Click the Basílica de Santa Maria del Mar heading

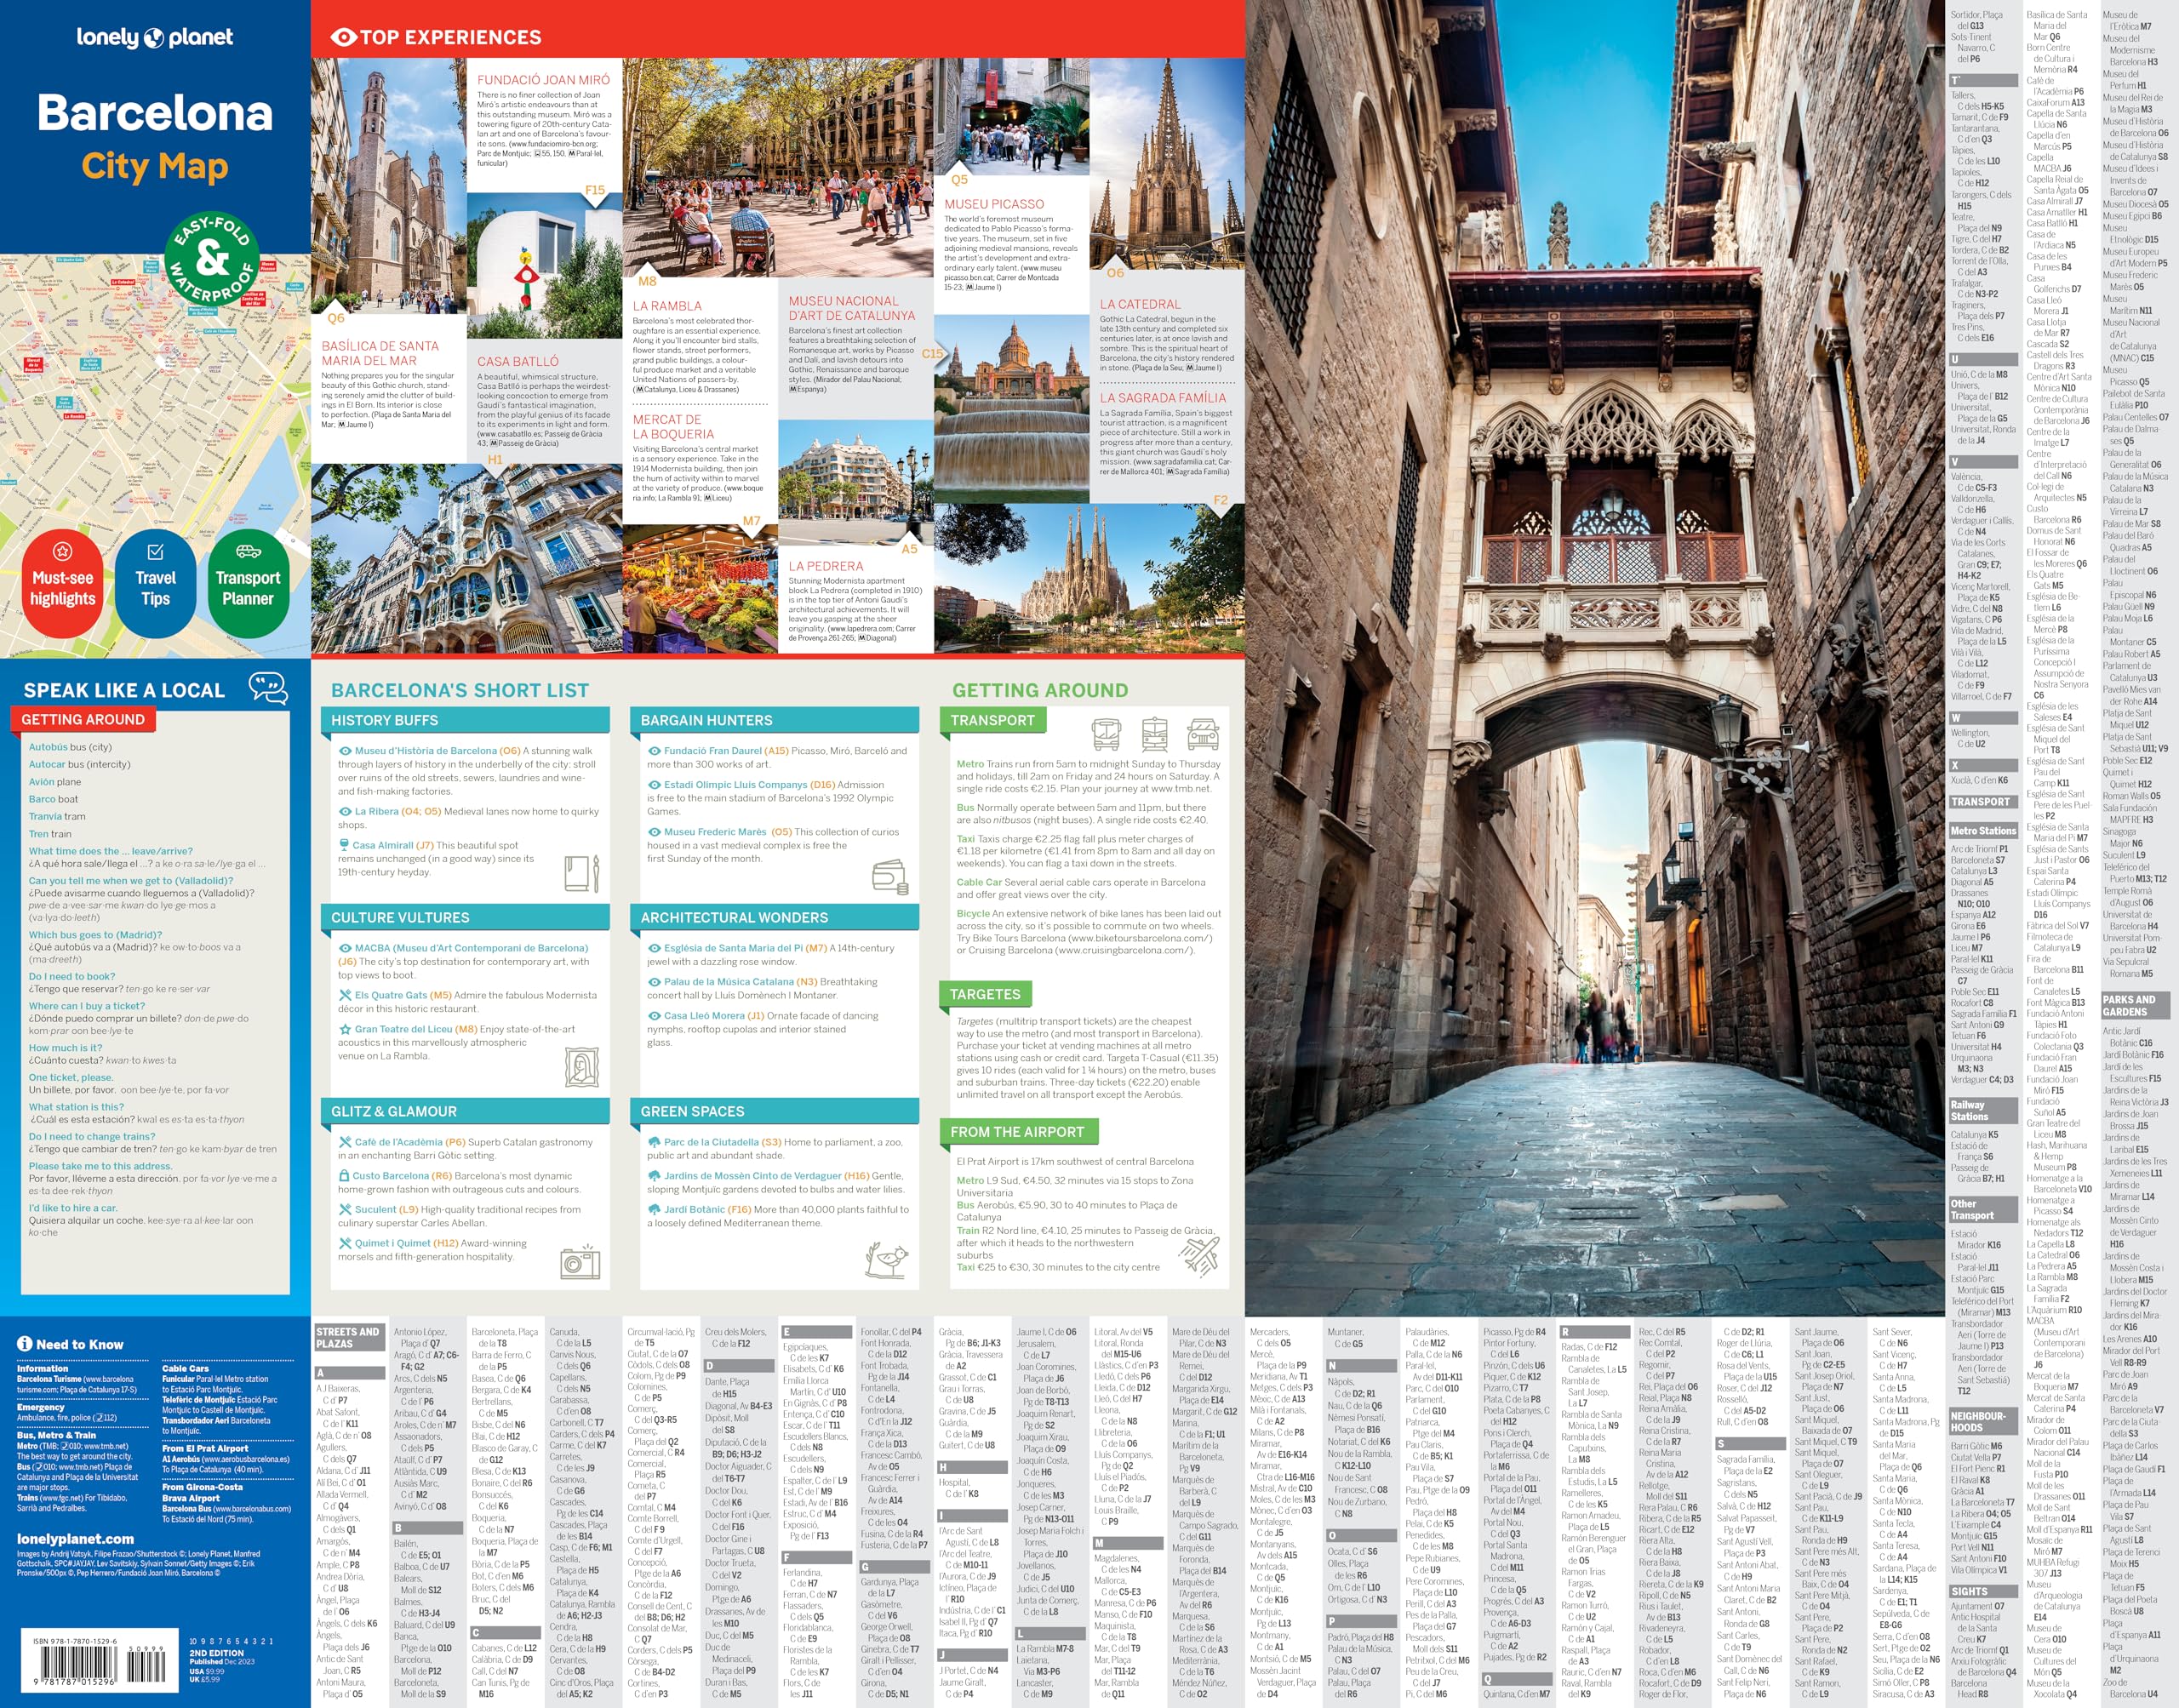point(380,353)
